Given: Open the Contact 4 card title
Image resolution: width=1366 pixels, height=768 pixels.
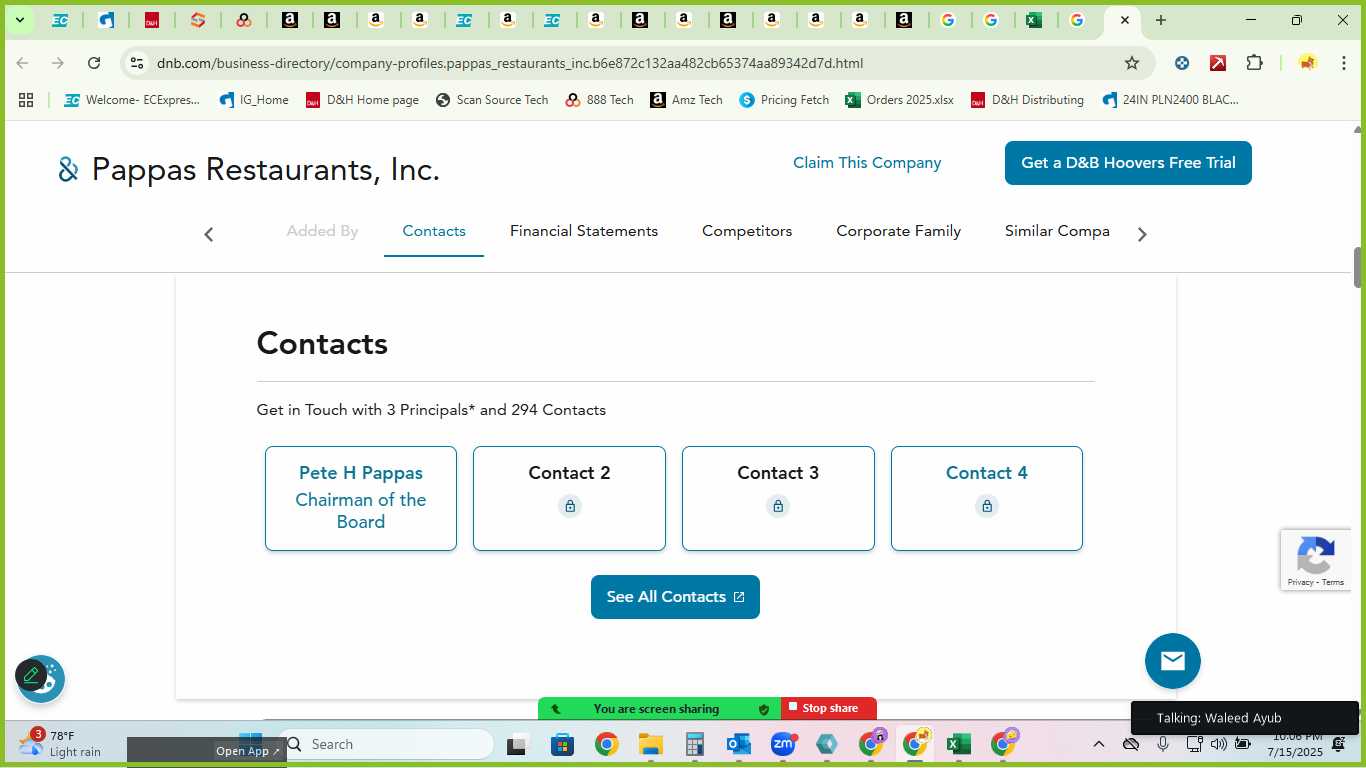Looking at the screenshot, I should tap(987, 473).
